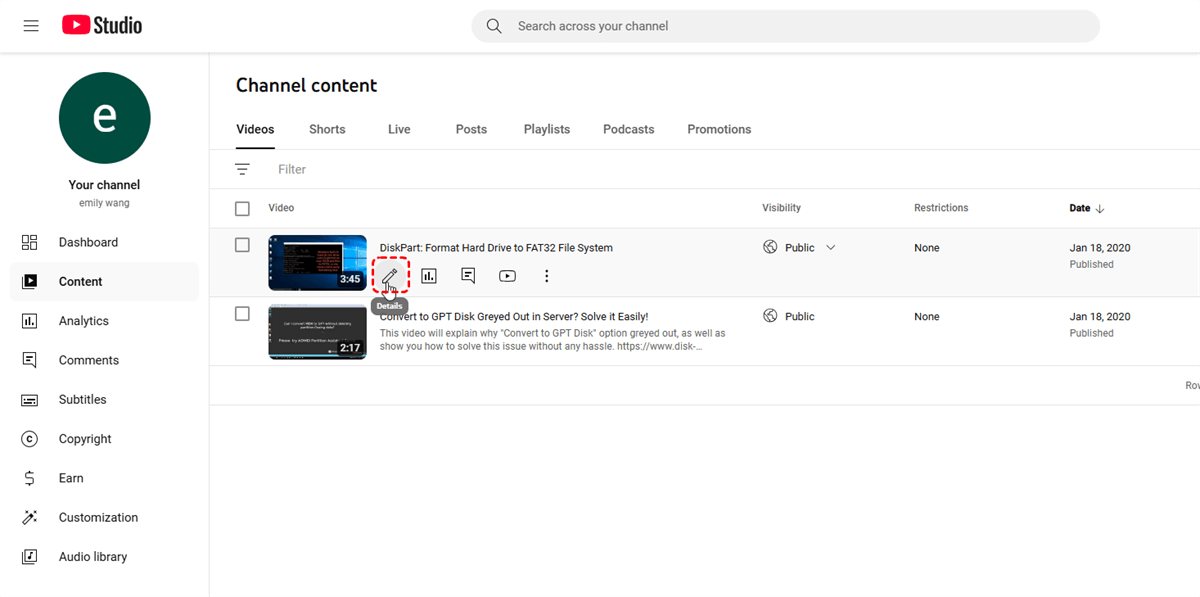
Task: Check the box for DiskPart FAT32 video
Action: (x=242, y=245)
